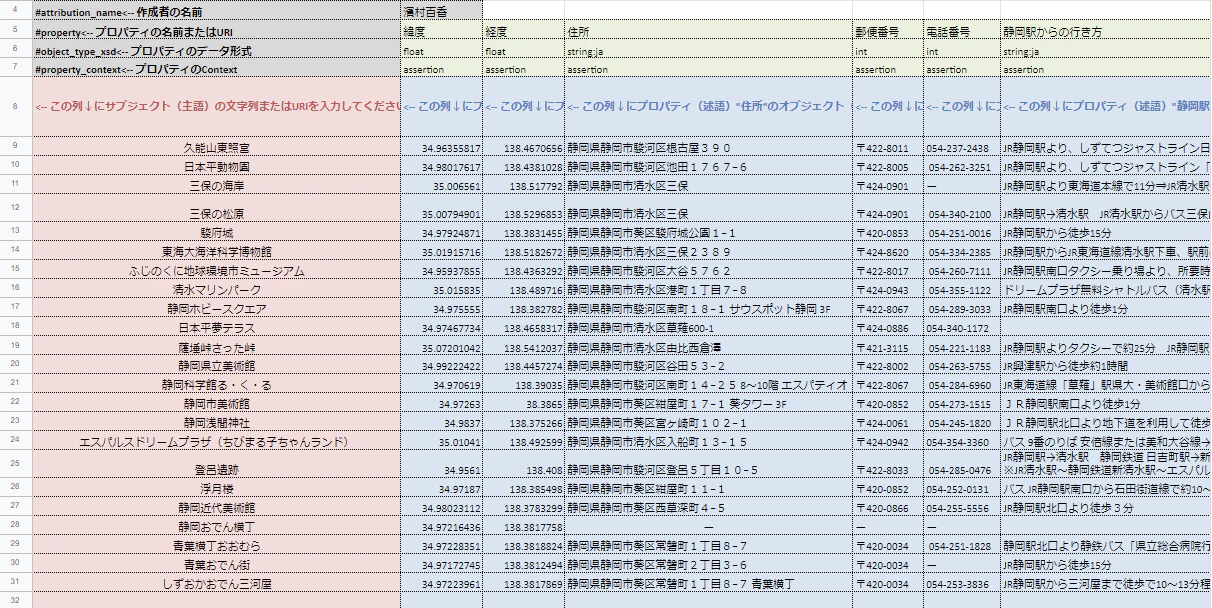Click the エスパルスドリームプラザ cell
This screenshot has height=608, width=1212.
point(216,442)
